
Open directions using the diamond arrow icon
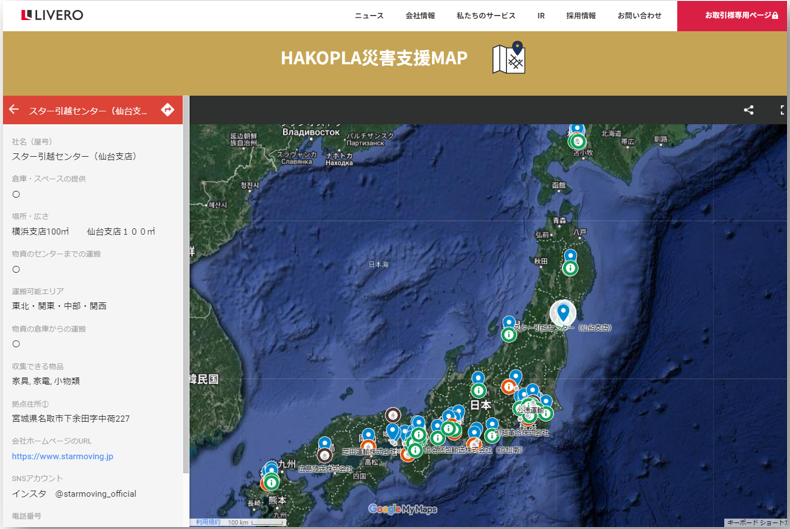168,109
